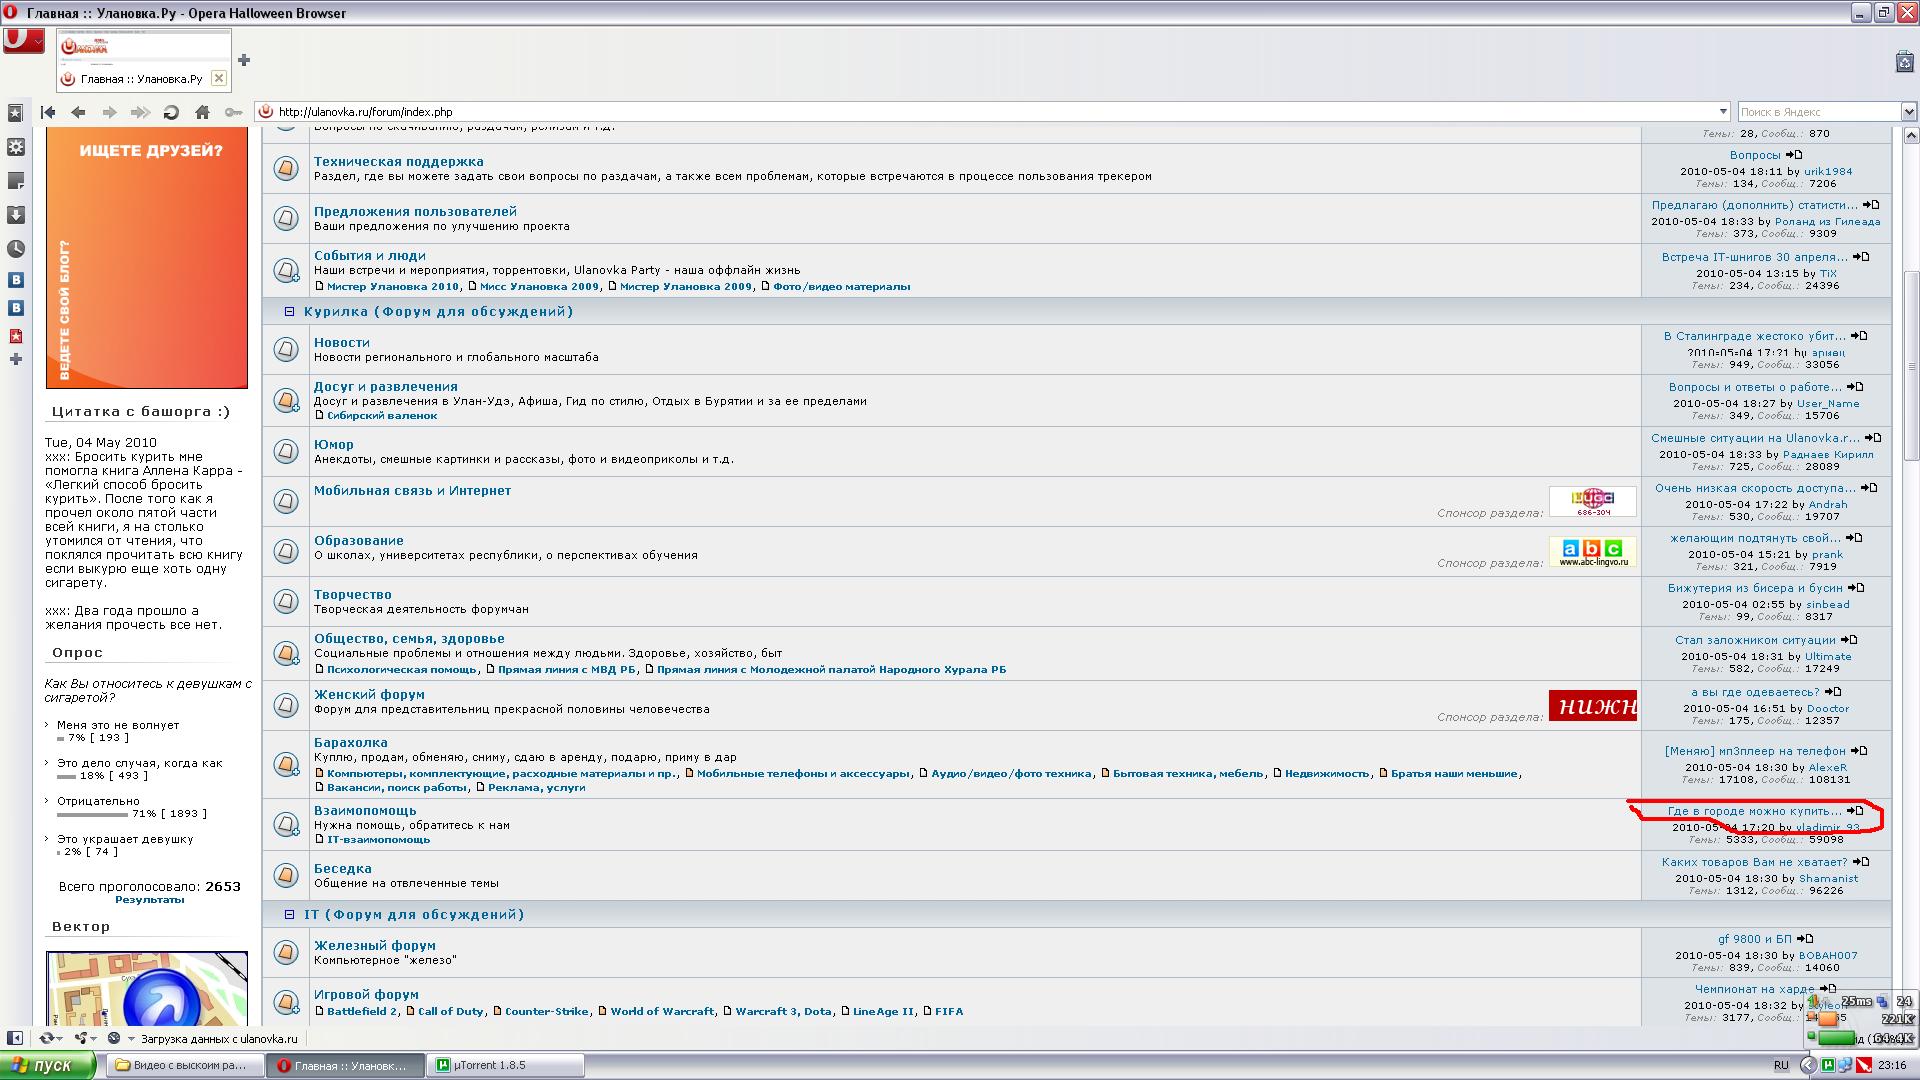
Task: Open the Барахолка forum link
Action: (350, 743)
